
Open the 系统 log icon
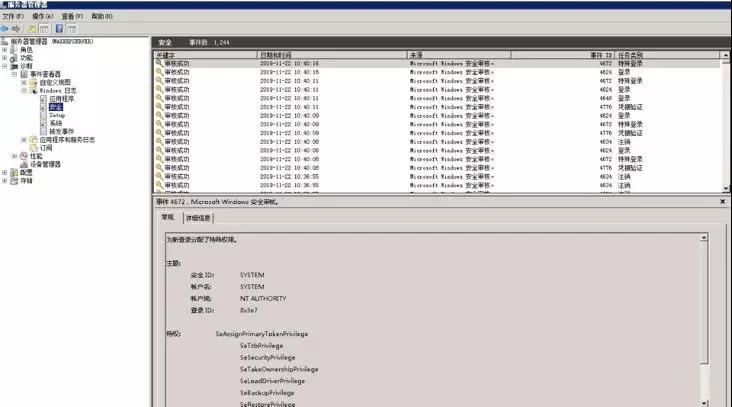43,123
